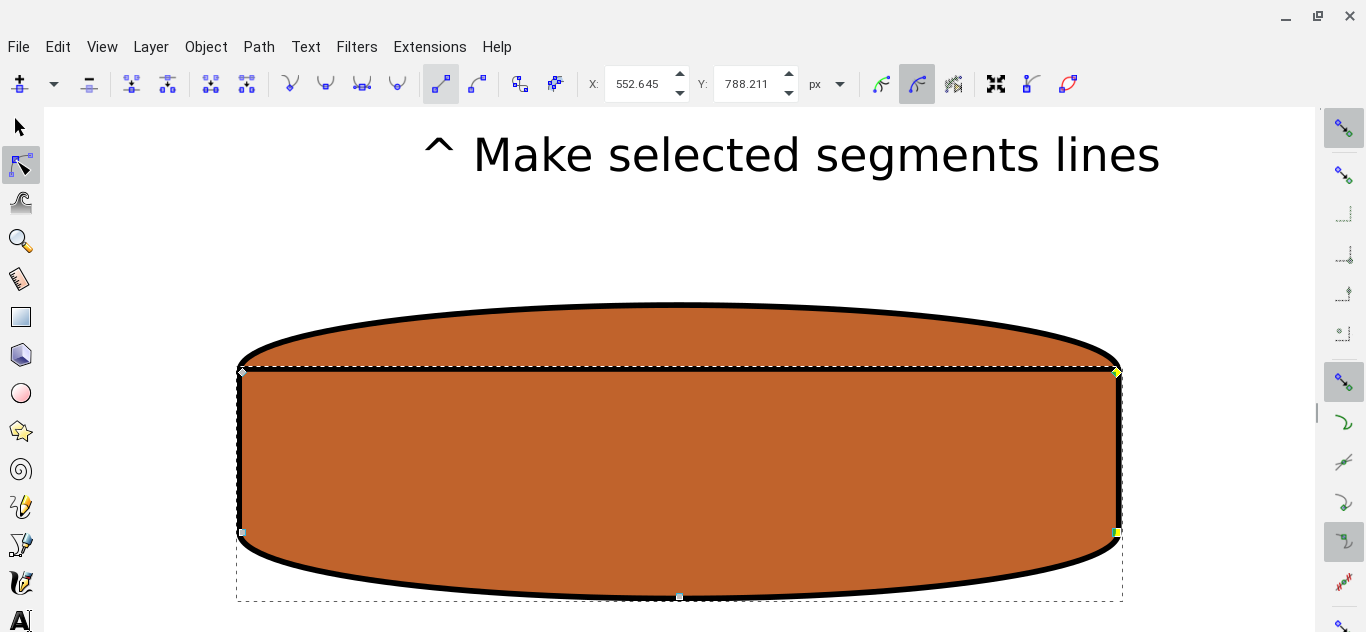The image size is (1366, 632).
Task: Toggle Snap to smooth nodes
Action: (1344, 541)
